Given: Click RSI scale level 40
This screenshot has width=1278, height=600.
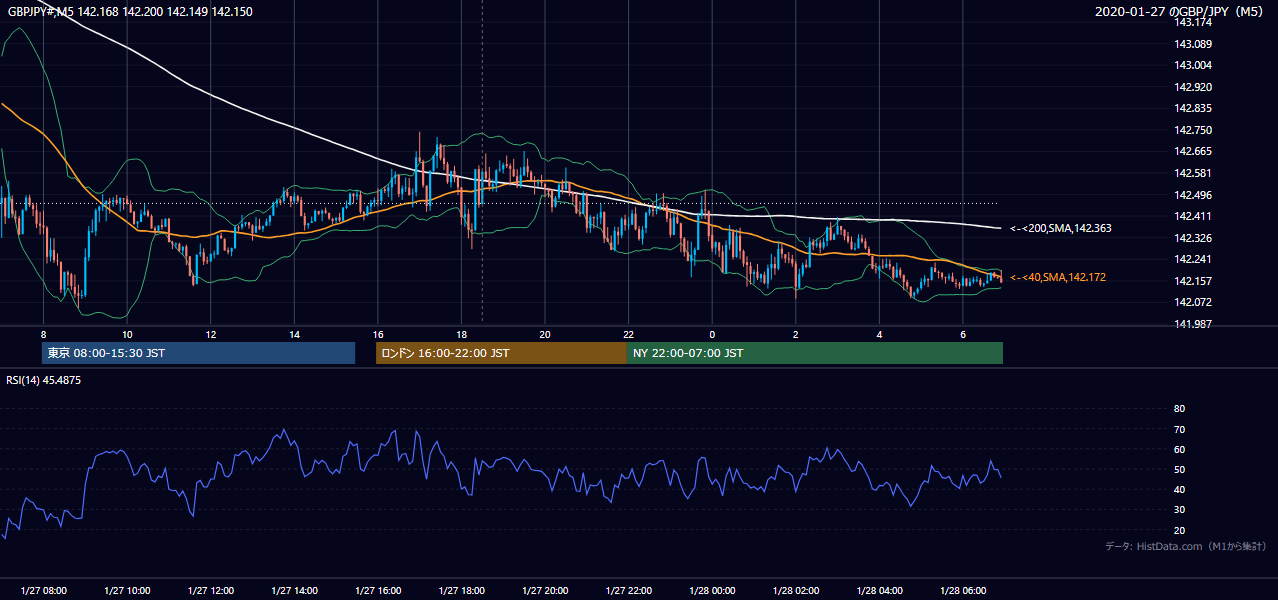Looking at the screenshot, I should (x=1179, y=489).
